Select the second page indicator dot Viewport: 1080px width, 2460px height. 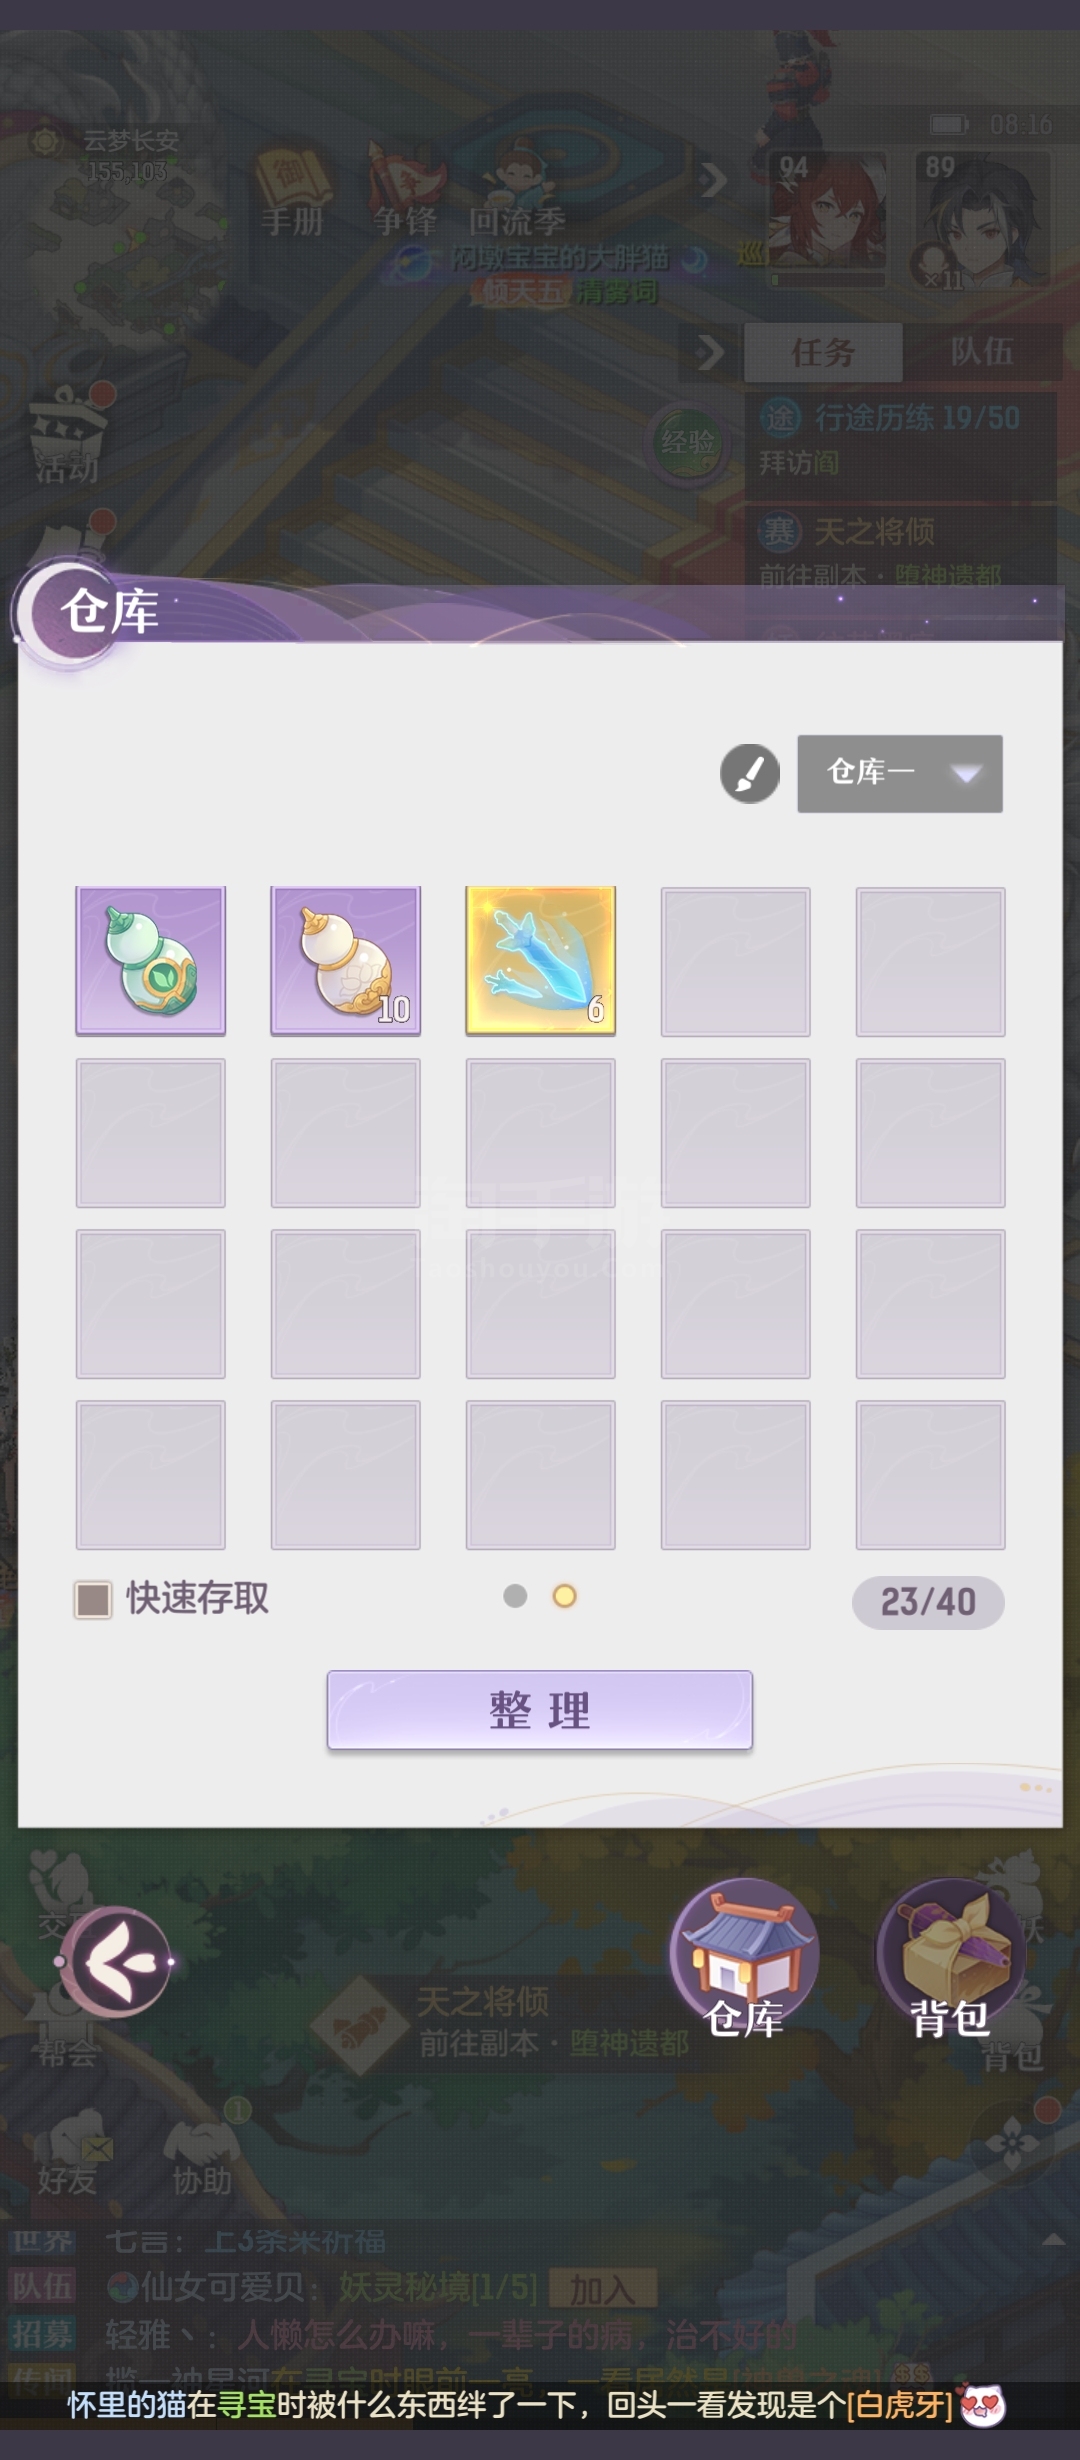tap(564, 1596)
